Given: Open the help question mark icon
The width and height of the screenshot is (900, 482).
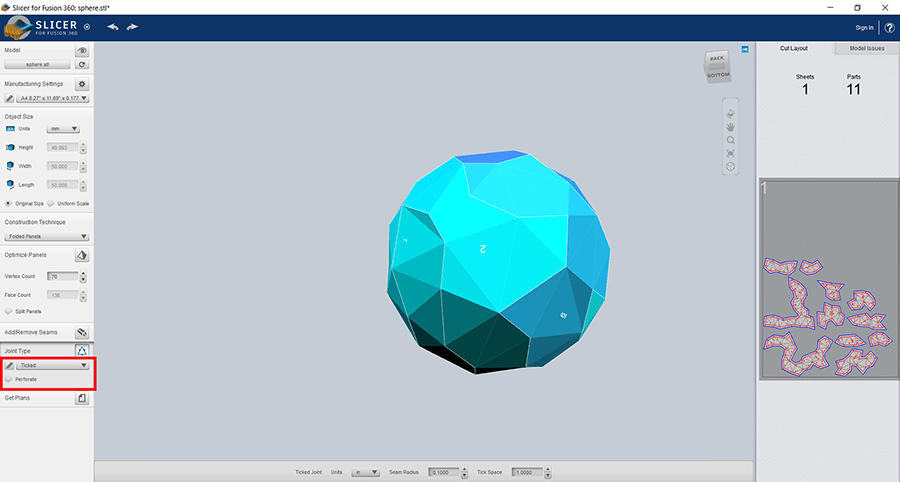Looking at the screenshot, I should 890,28.
